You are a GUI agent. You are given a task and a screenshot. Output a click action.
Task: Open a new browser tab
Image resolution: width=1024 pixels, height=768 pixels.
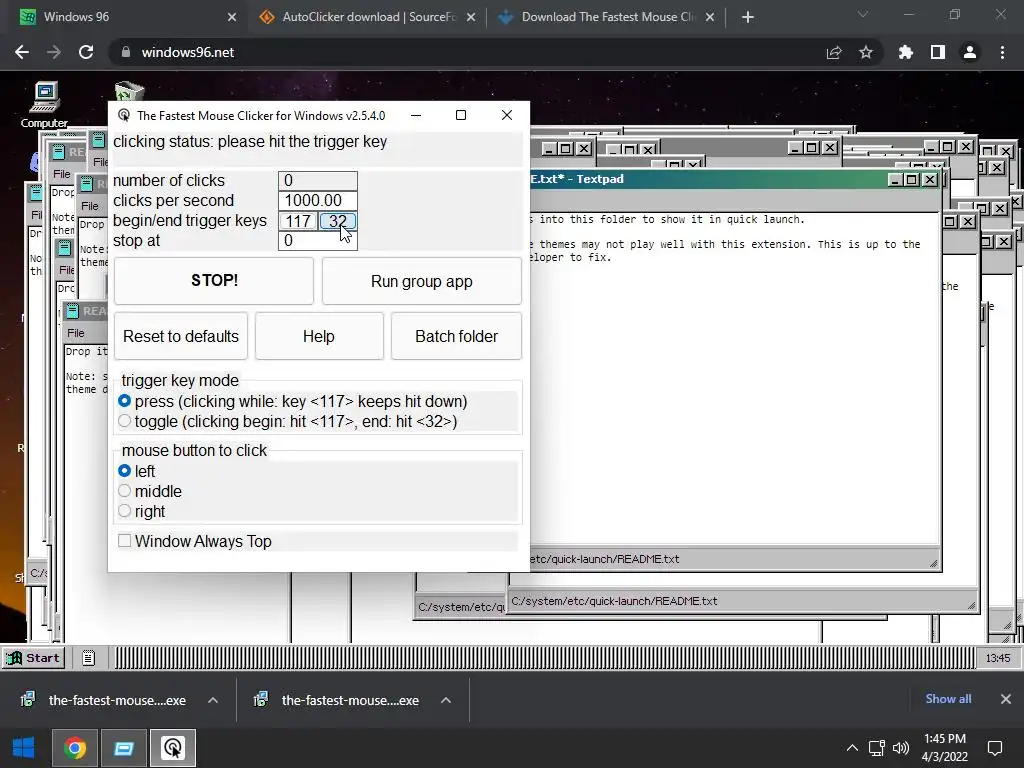[748, 17]
